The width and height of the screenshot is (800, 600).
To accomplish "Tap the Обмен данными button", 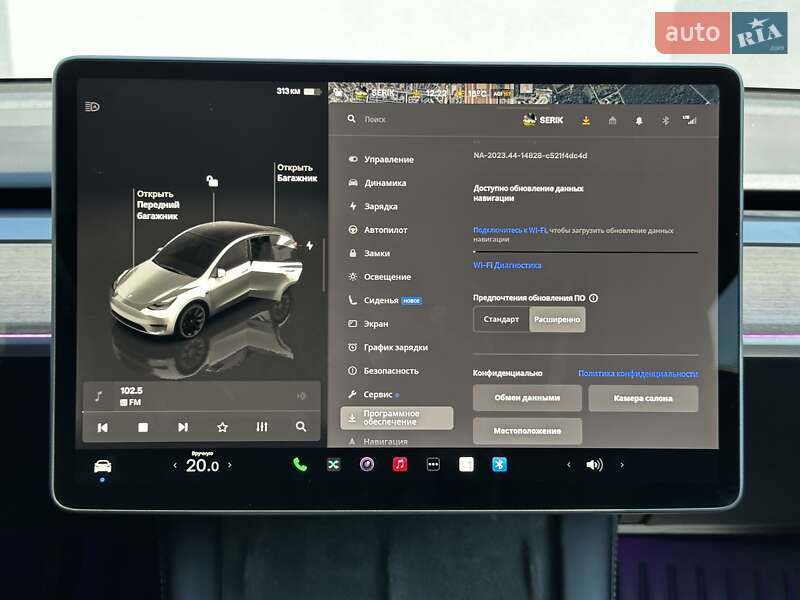I will tap(527, 398).
